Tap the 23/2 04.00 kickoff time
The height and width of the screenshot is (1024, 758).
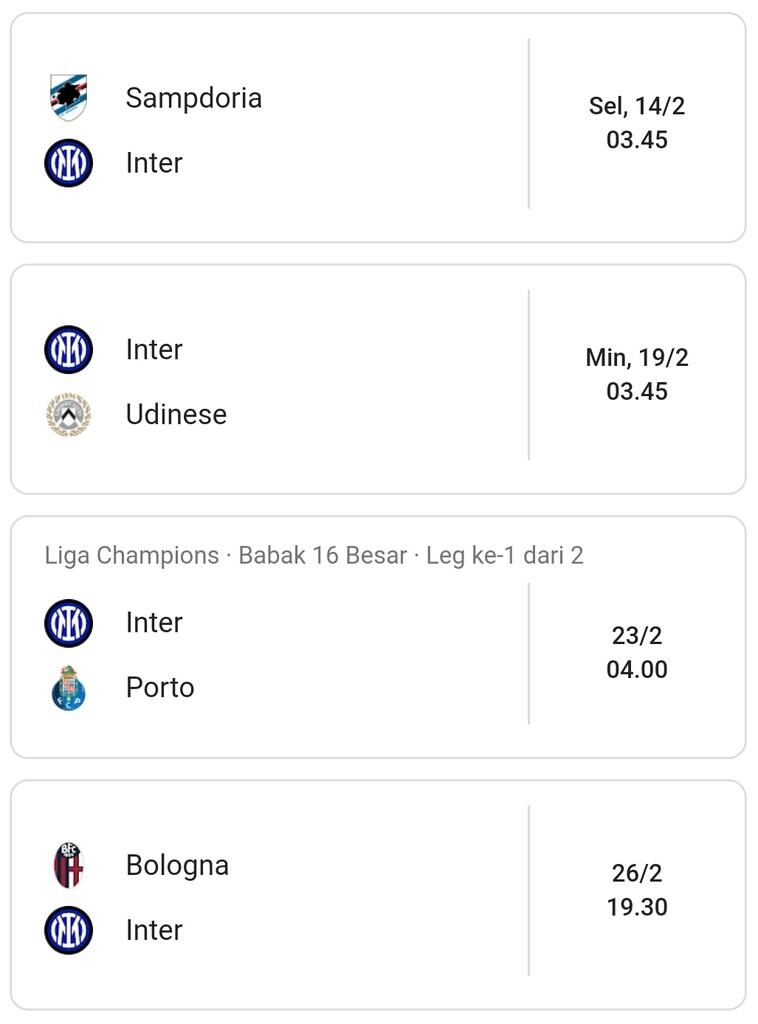click(637, 652)
